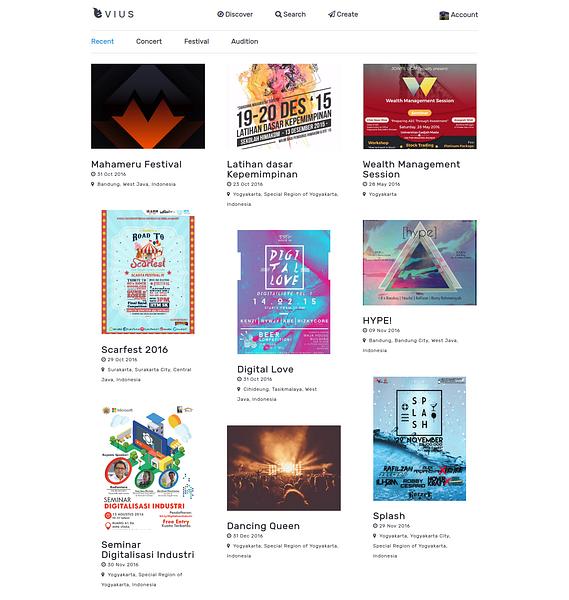Open the Festival tab
This screenshot has height=600, width=569.
coord(197,41)
